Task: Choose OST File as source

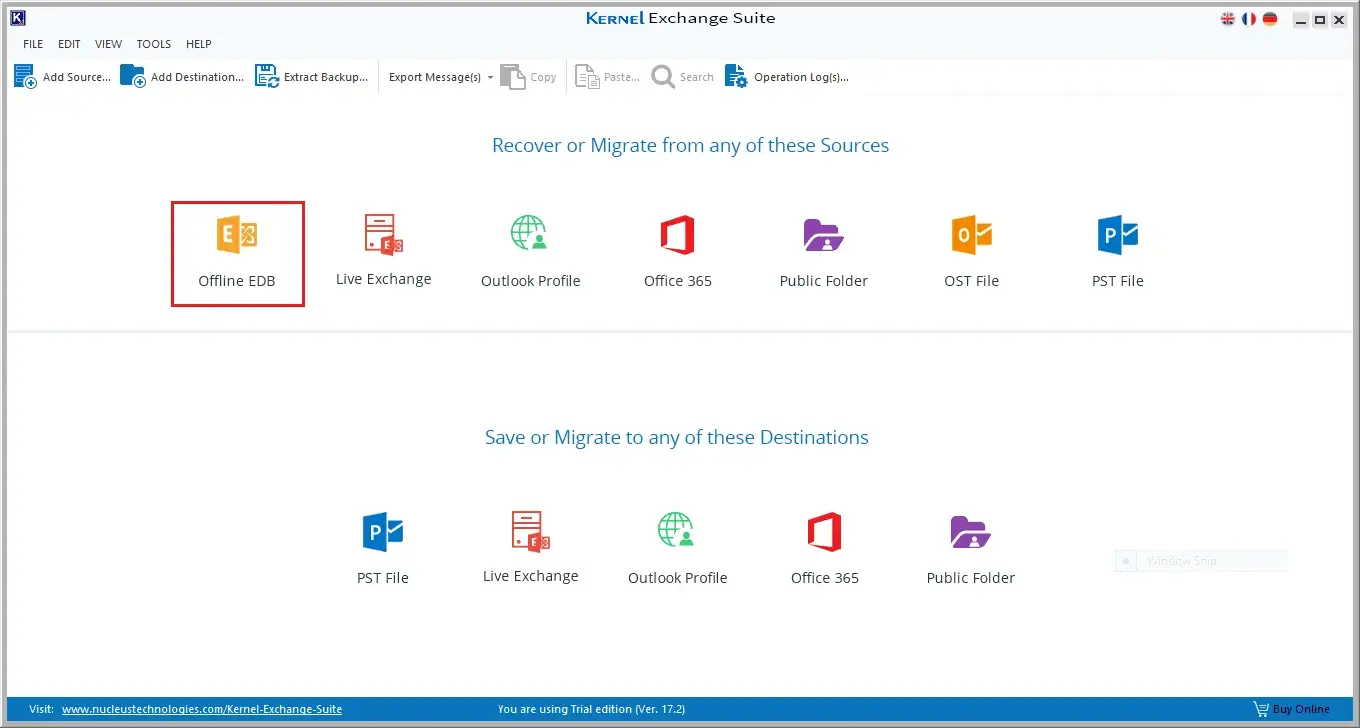Action: [x=971, y=252]
